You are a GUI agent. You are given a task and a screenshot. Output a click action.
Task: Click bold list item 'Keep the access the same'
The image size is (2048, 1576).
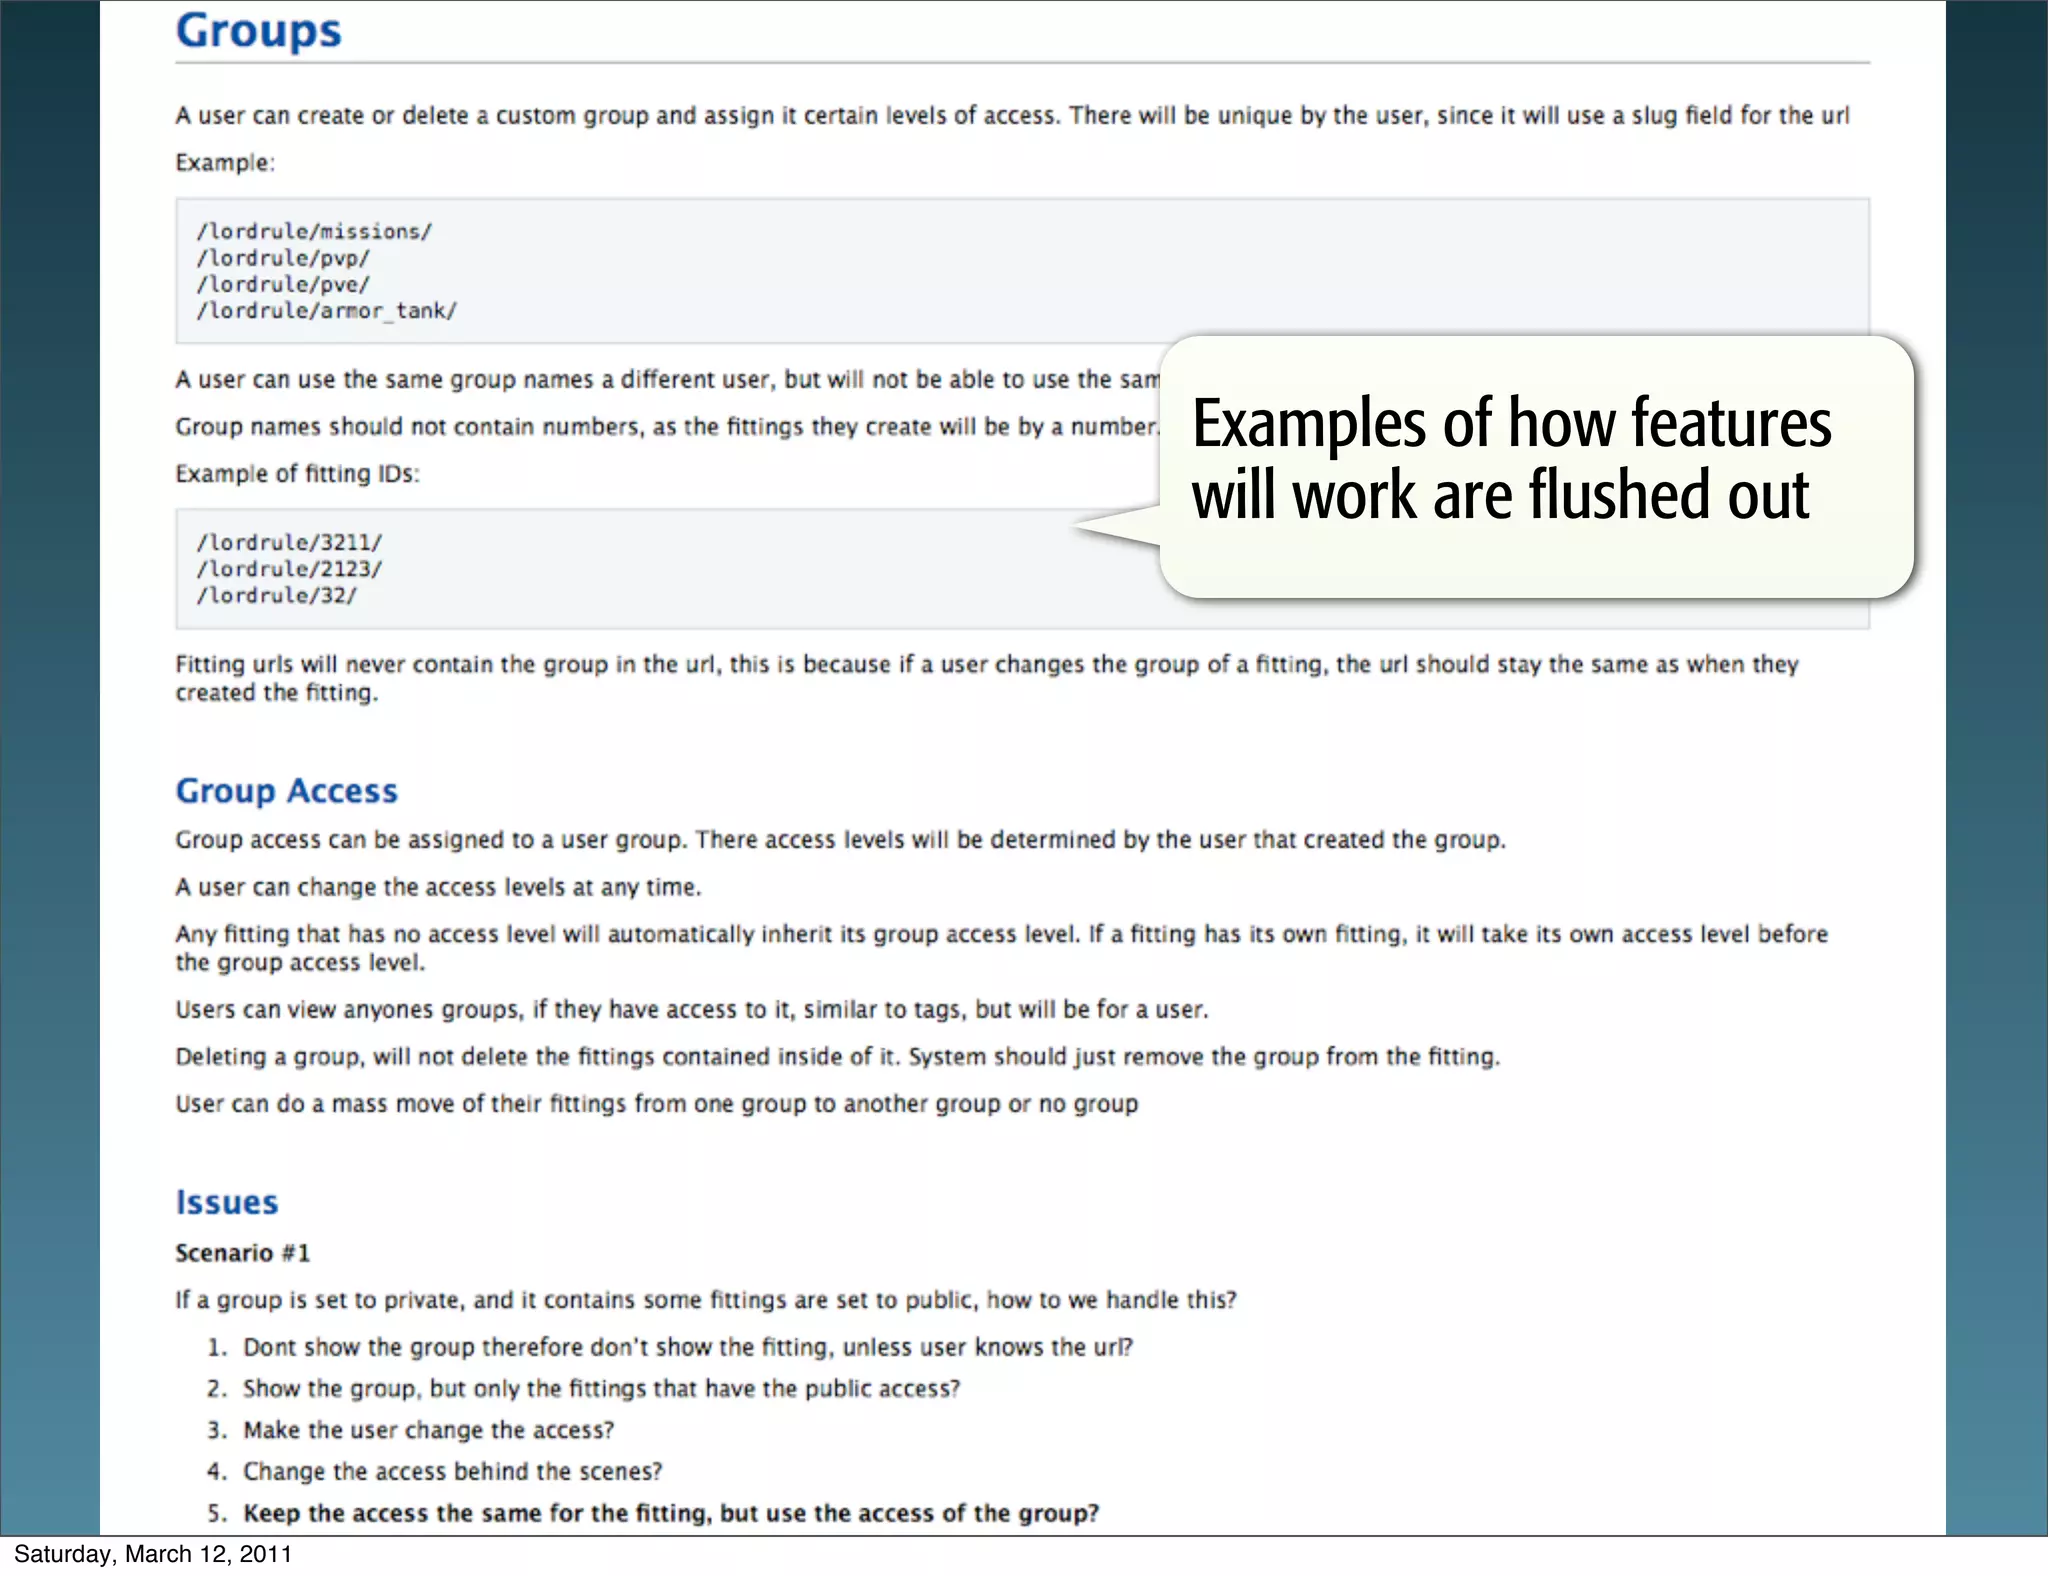pos(671,1513)
